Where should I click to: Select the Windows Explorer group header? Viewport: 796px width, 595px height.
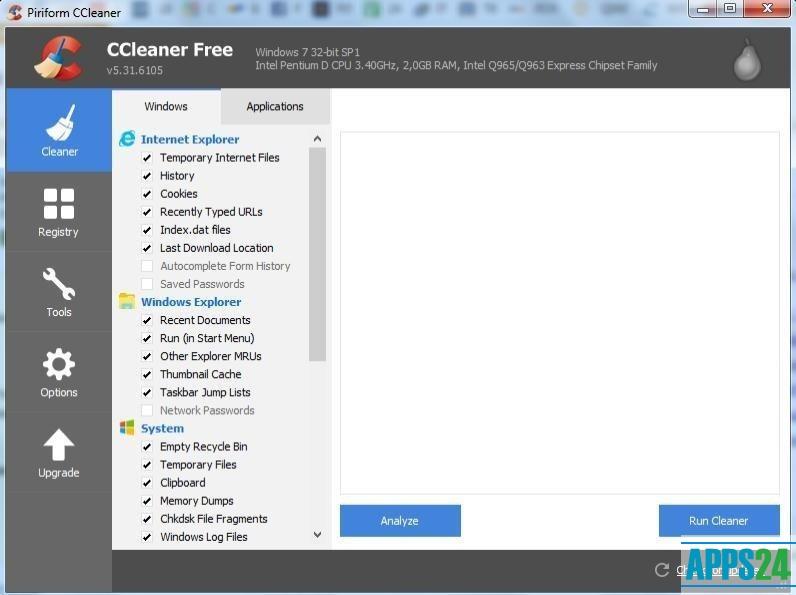190,302
